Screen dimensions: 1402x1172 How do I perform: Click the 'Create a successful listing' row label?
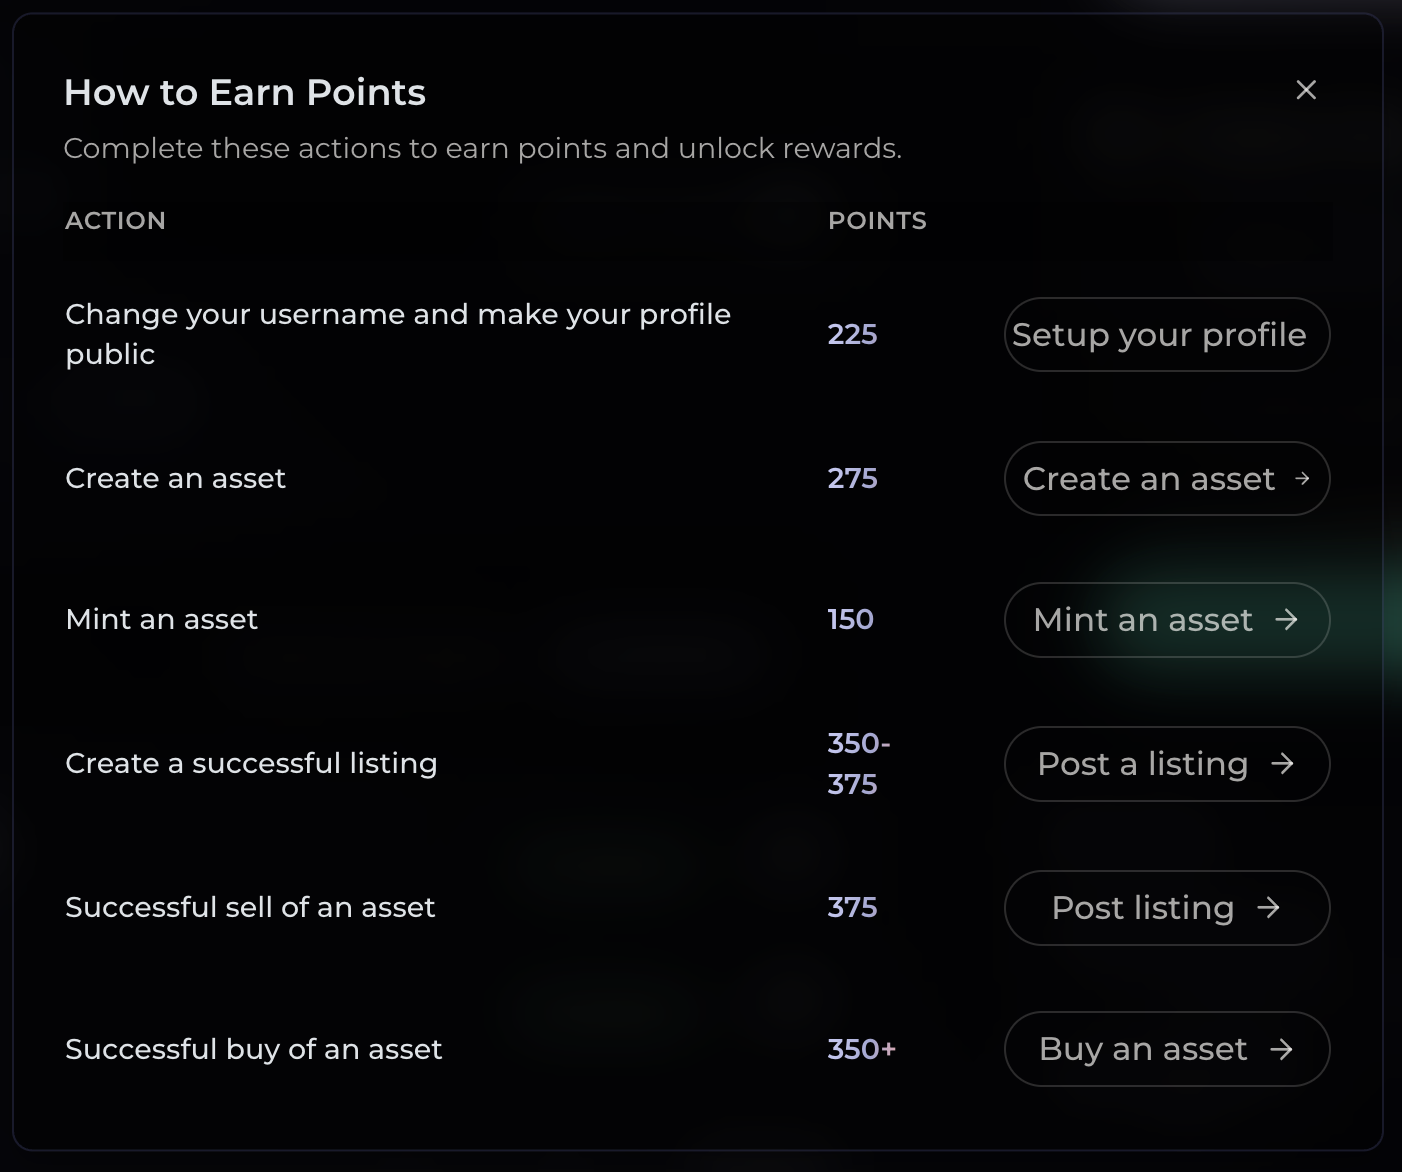point(251,764)
